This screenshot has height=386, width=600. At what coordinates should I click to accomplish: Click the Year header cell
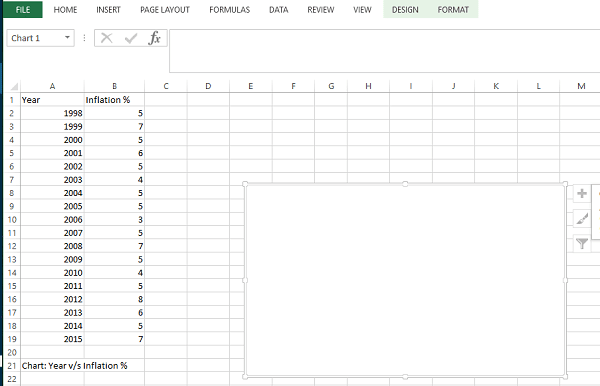click(x=52, y=100)
